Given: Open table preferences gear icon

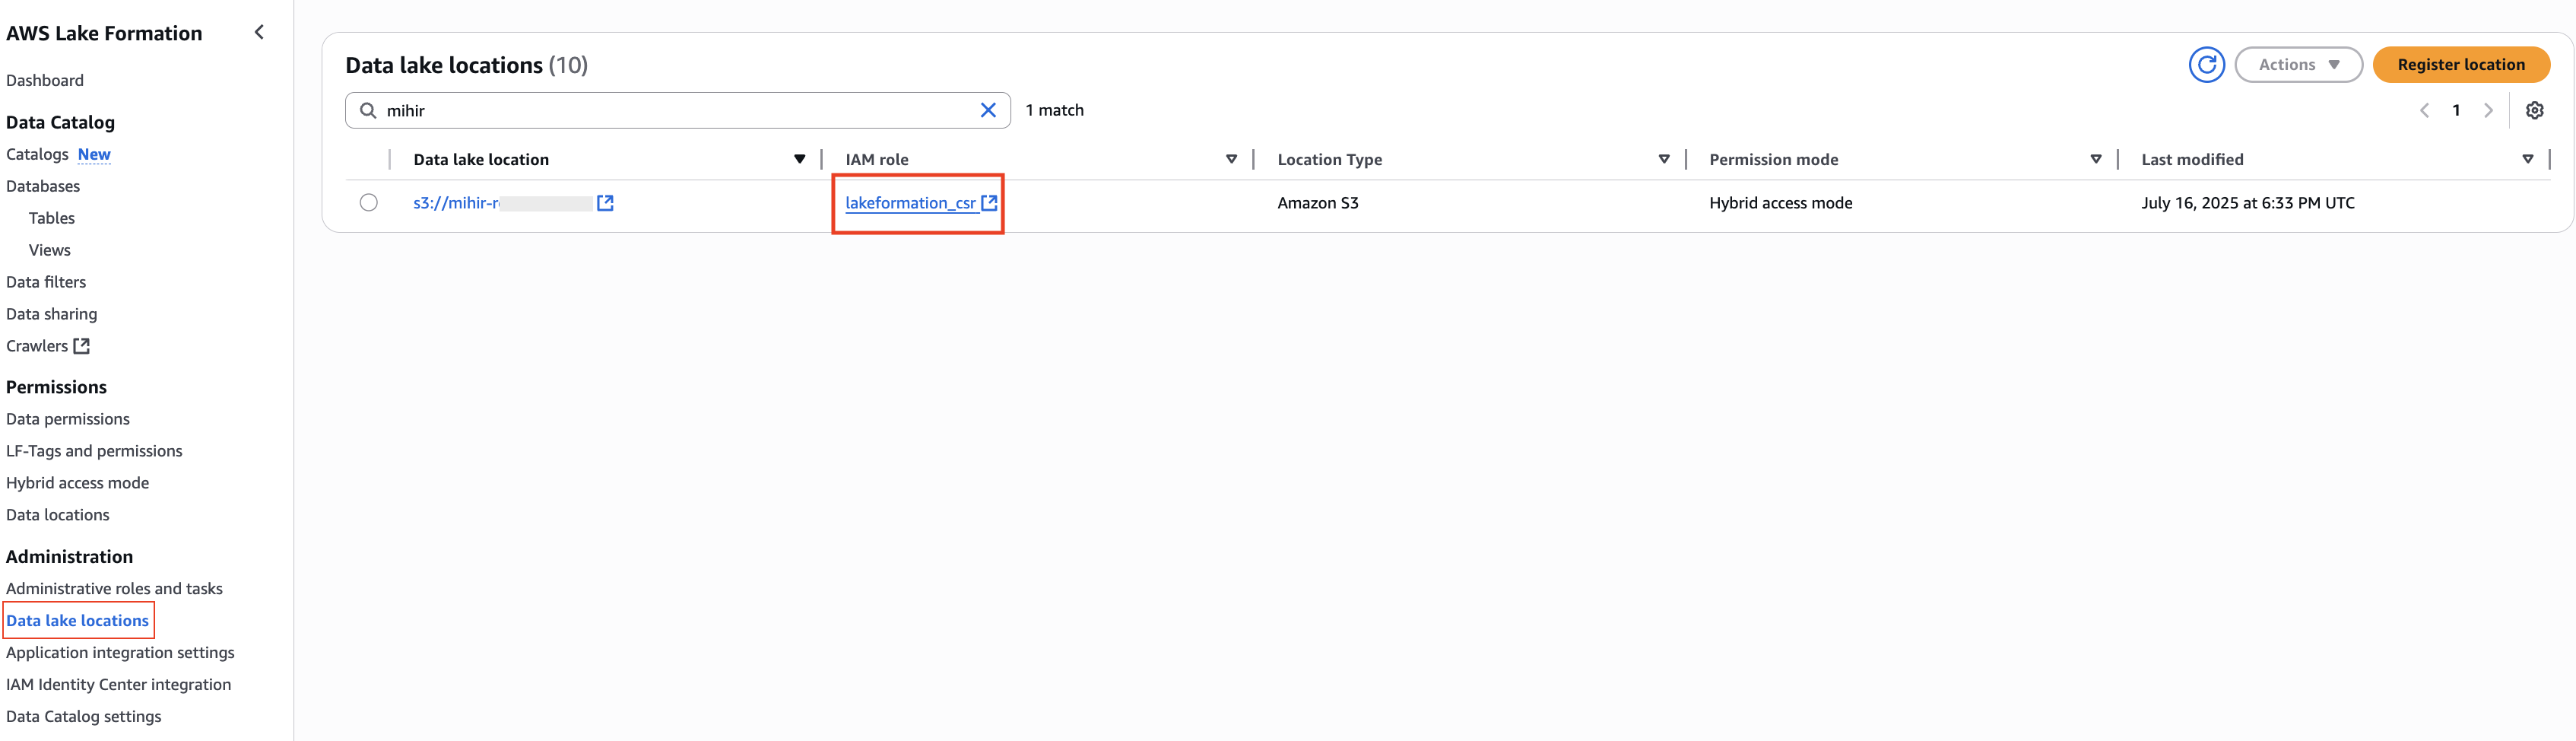Looking at the screenshot, I should pos(2534,110).
